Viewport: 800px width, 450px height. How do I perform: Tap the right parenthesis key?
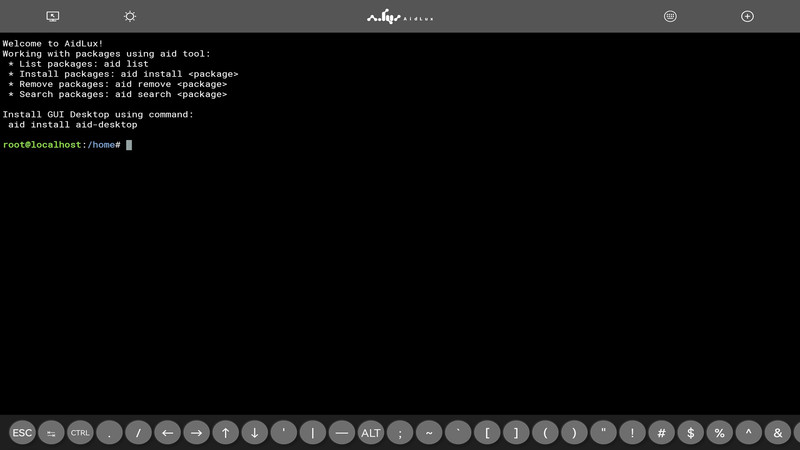574,433
